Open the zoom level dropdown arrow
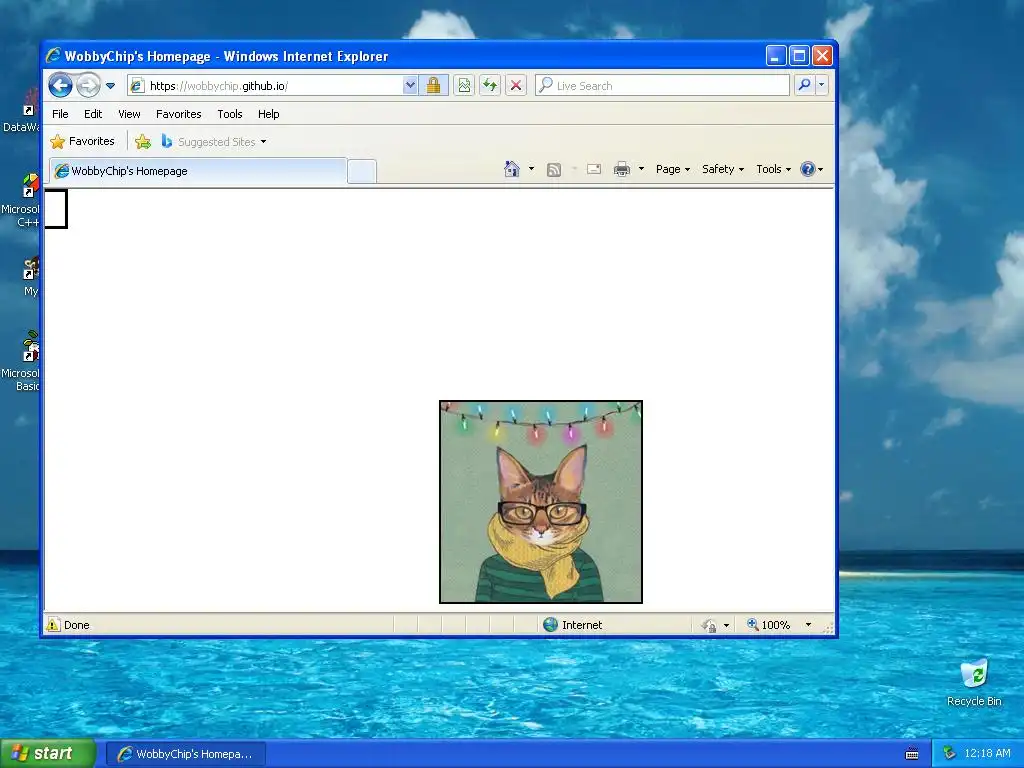Viewport: 1024px width, 768px height. click(x=808, y=625)
